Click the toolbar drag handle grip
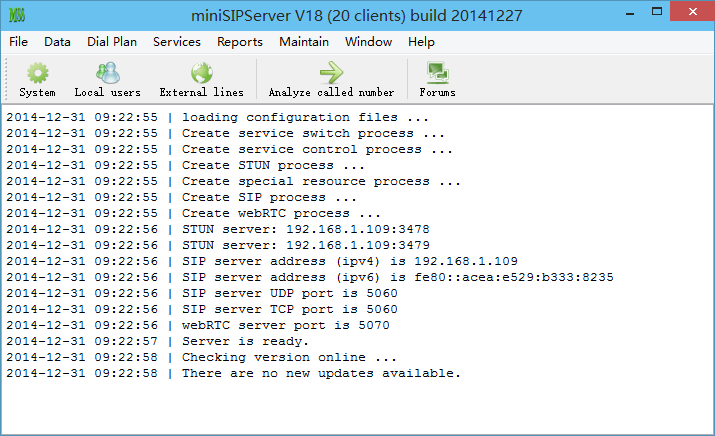The width and height of the screenshot is (715, 436). [6, 78]
